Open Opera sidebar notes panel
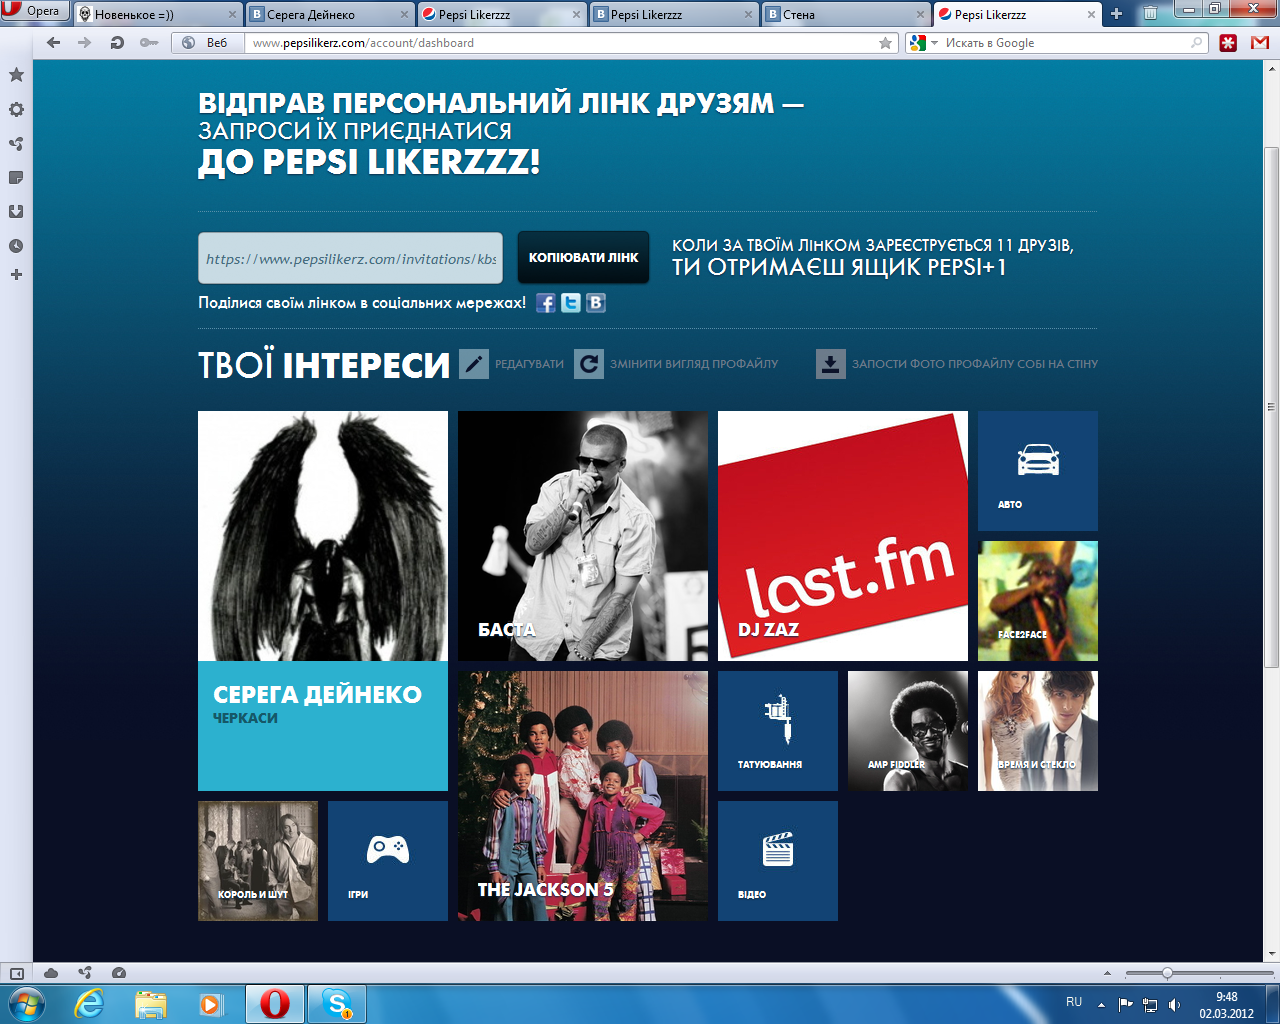 [16, 177]
